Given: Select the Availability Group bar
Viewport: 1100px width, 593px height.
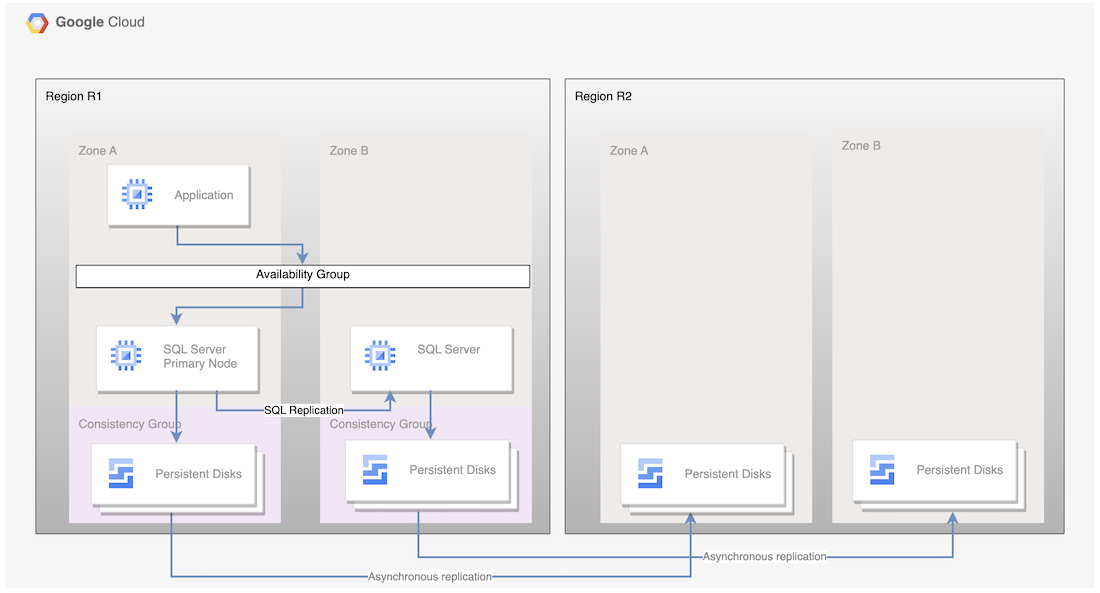Looking at the screenshot, I should [x=303, y=275].
